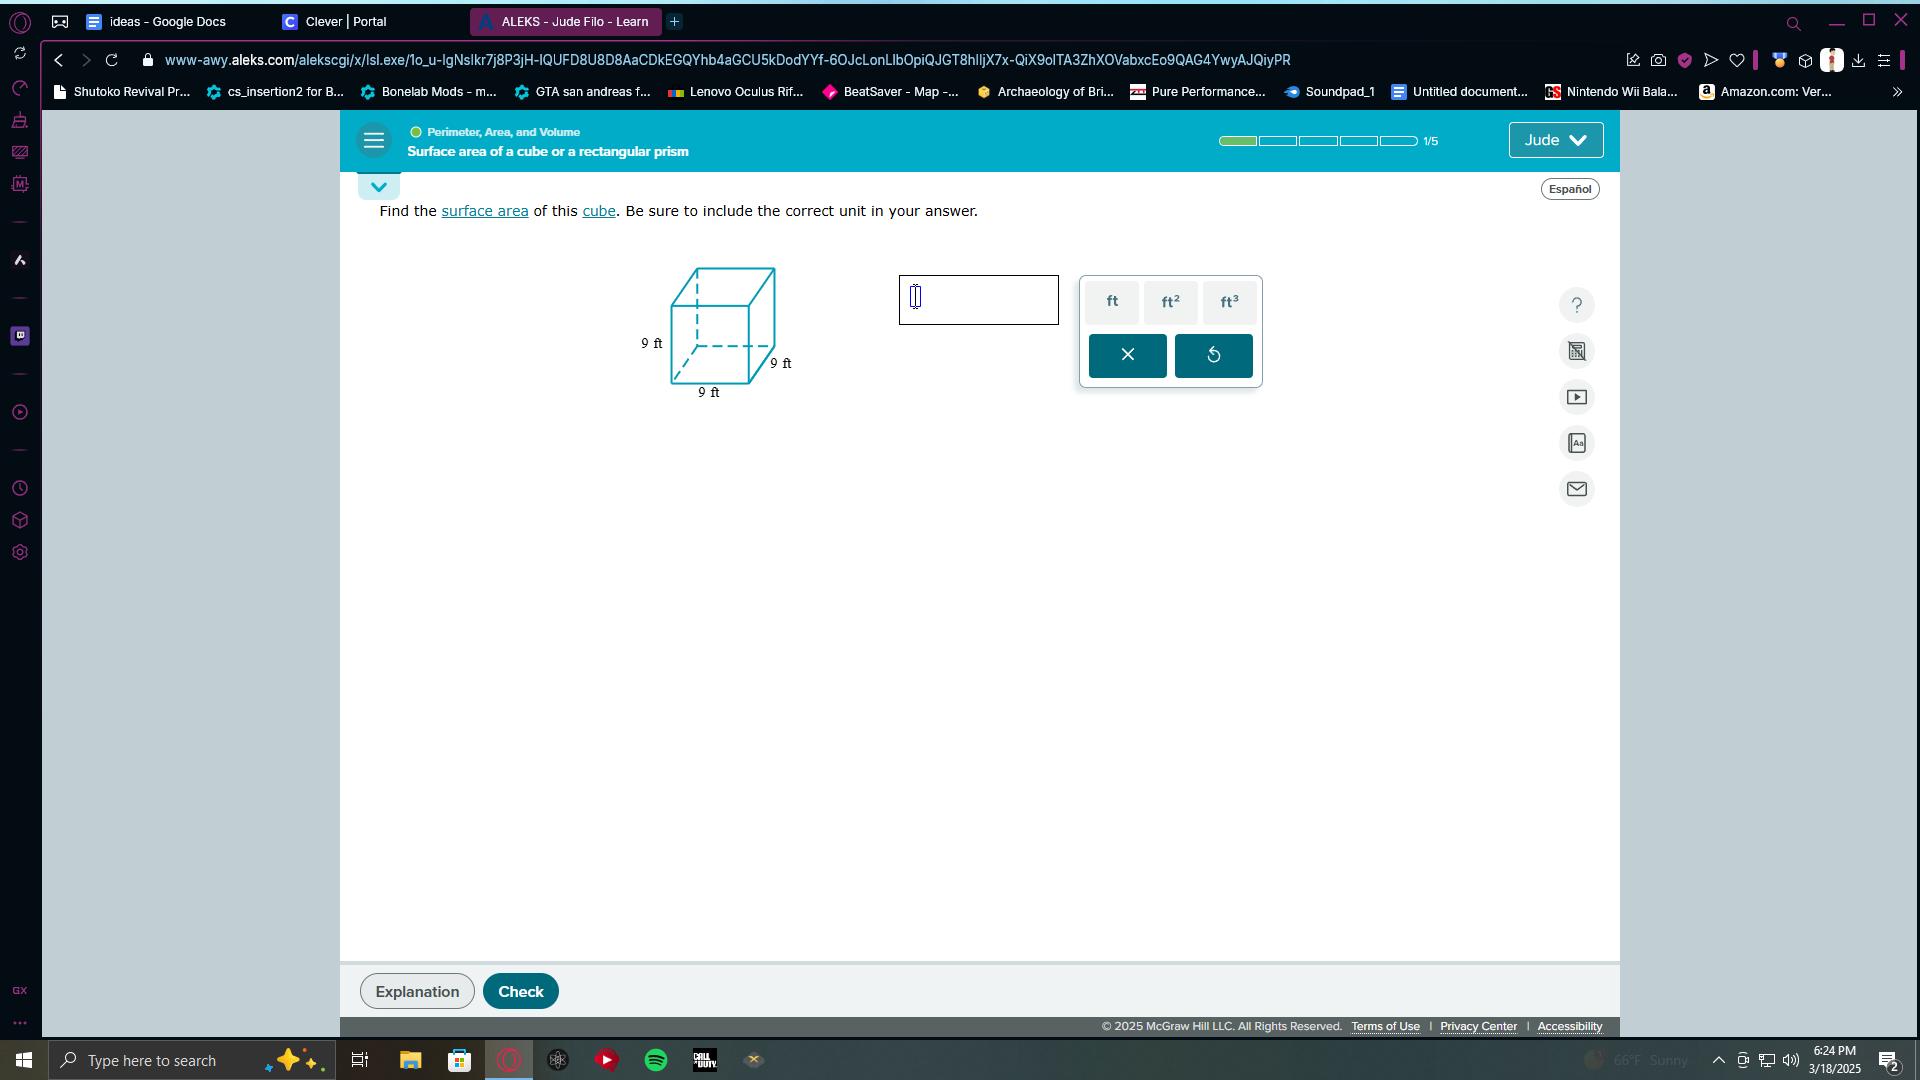The height and width of the screenshot is (1080, 1920).
Task: Open GTA san andreas bookmark
Action: 582,92
